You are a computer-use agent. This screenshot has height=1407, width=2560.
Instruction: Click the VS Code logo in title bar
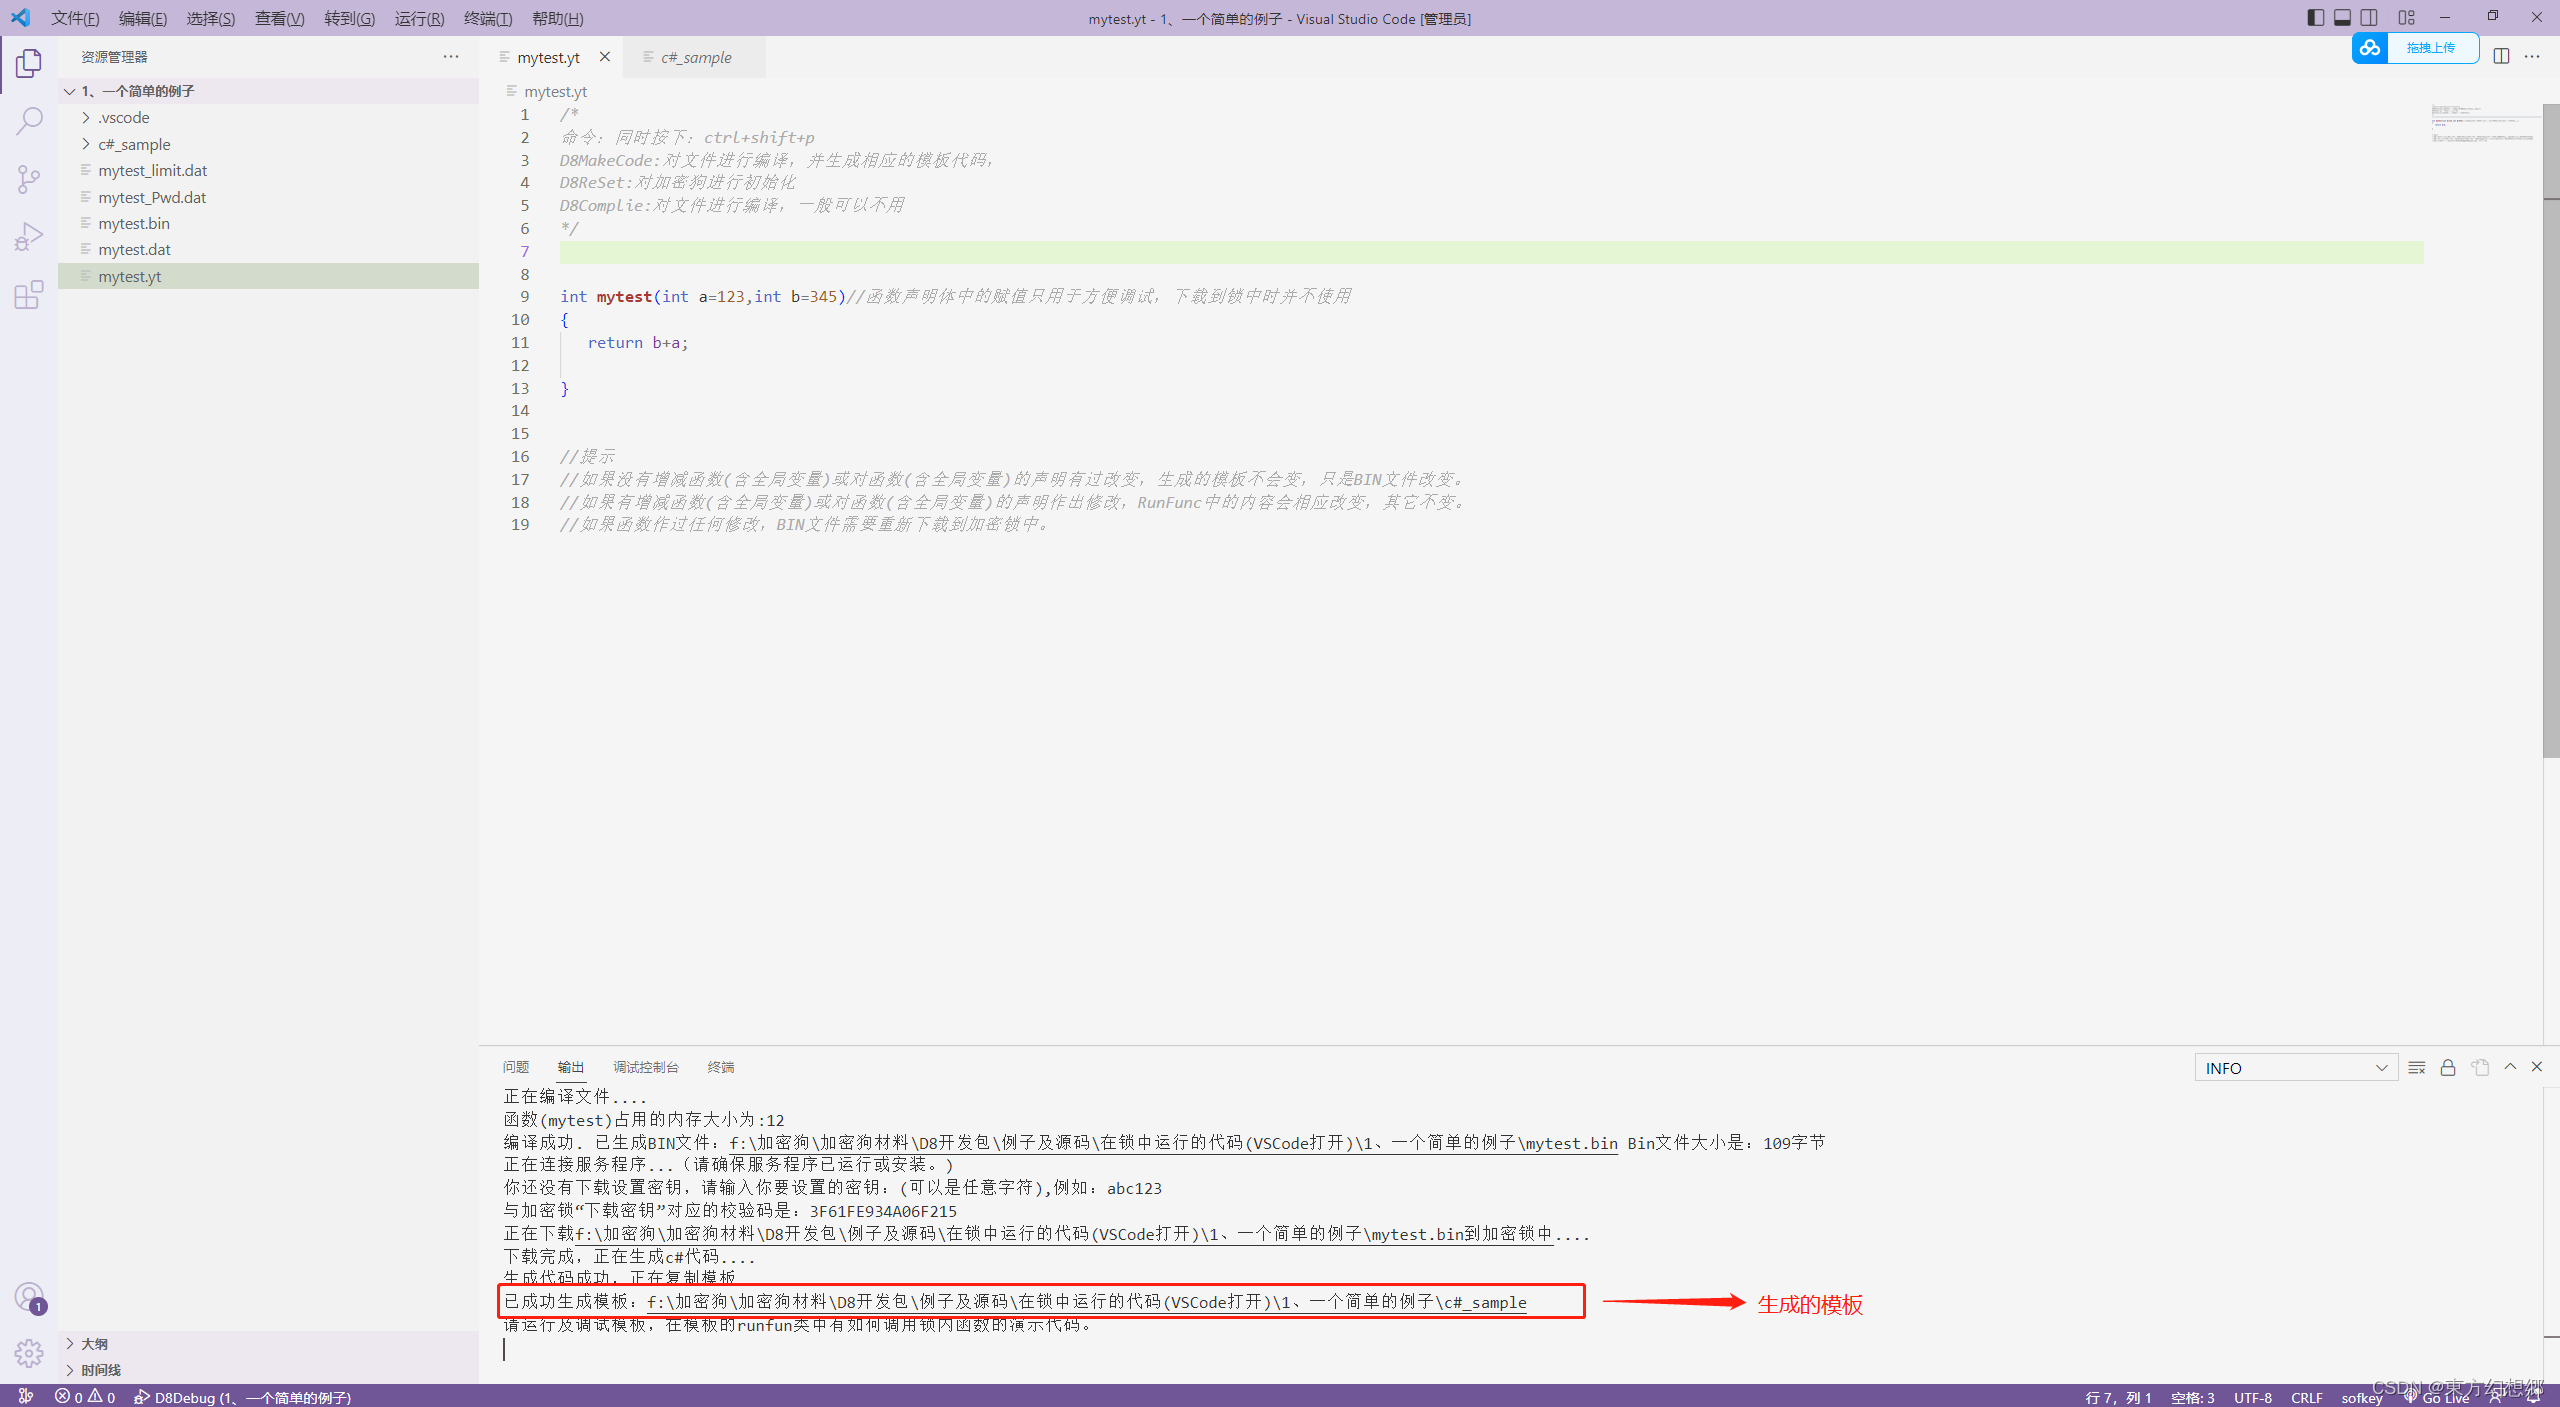coord(20,18)
